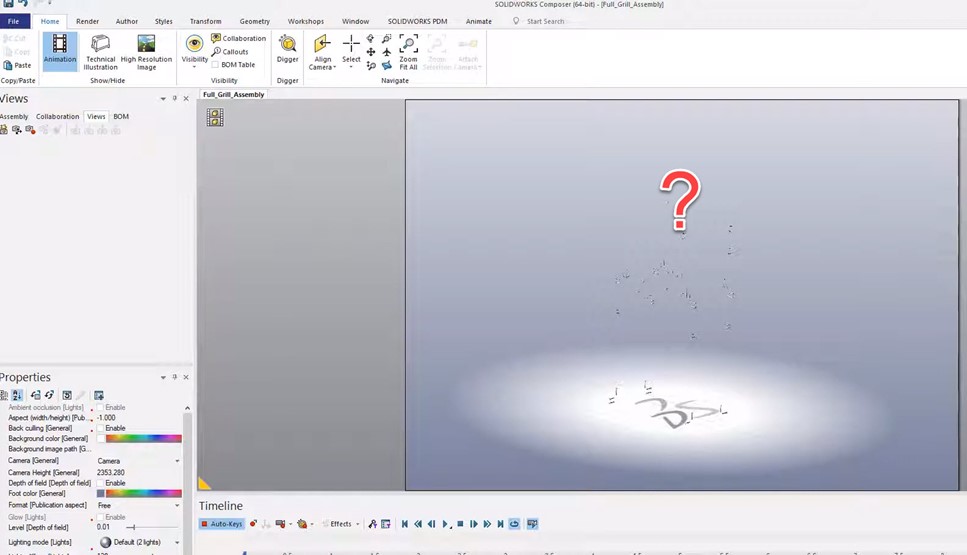This screenshot has height=555, width=967.
Task: Toggle the Animation mode button
Action: (60, 50)
